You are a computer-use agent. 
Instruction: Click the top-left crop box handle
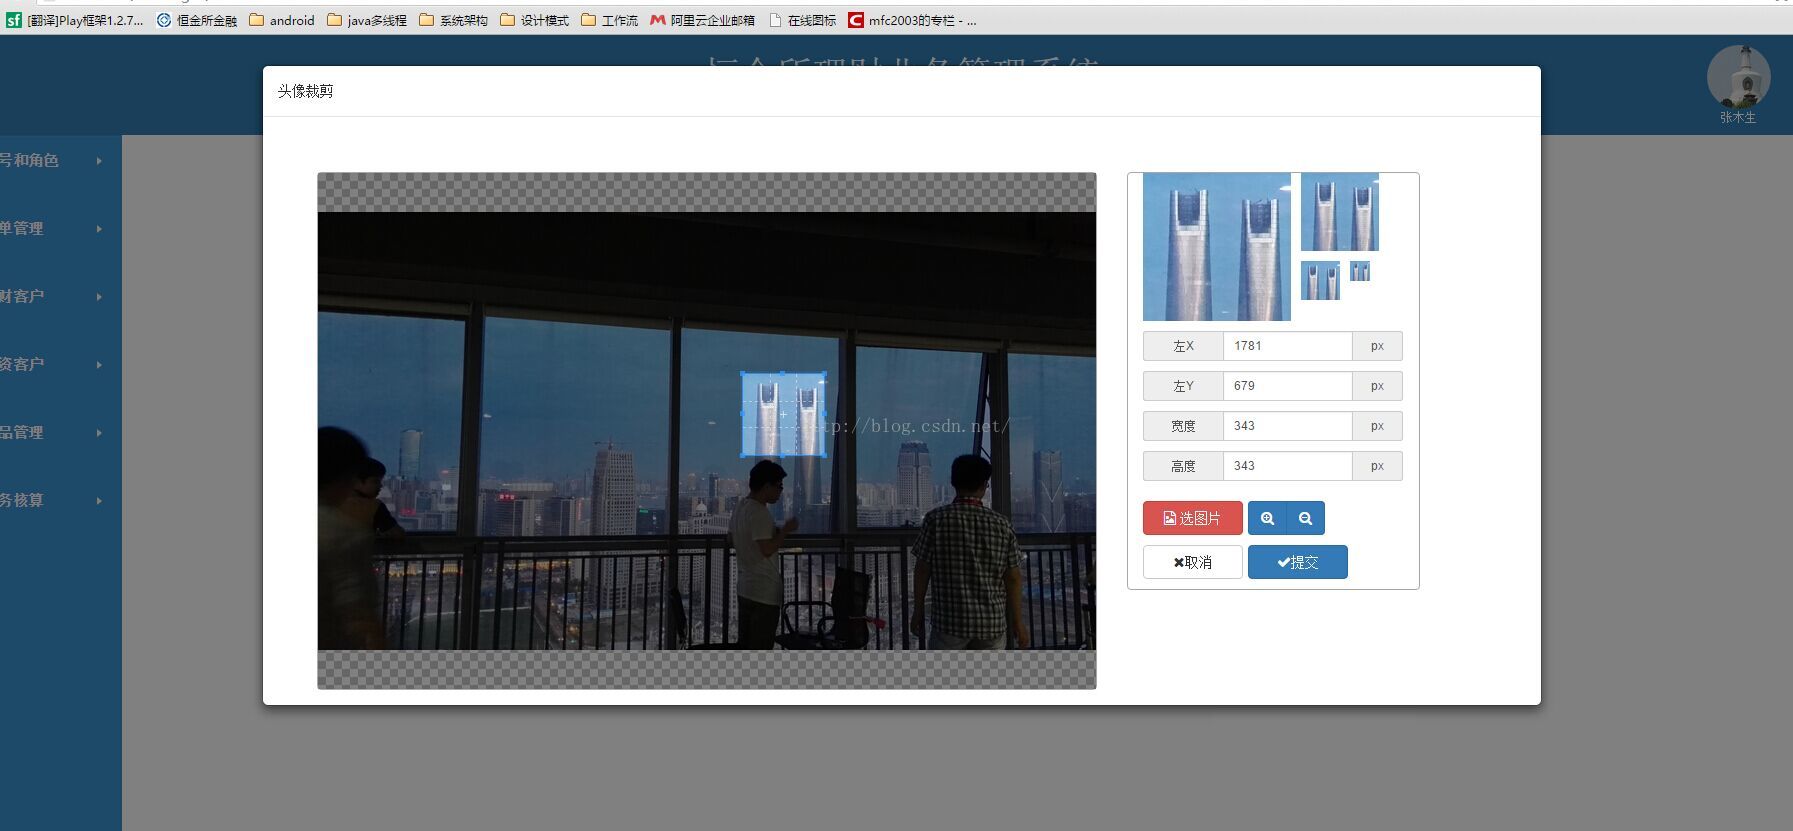742,373
